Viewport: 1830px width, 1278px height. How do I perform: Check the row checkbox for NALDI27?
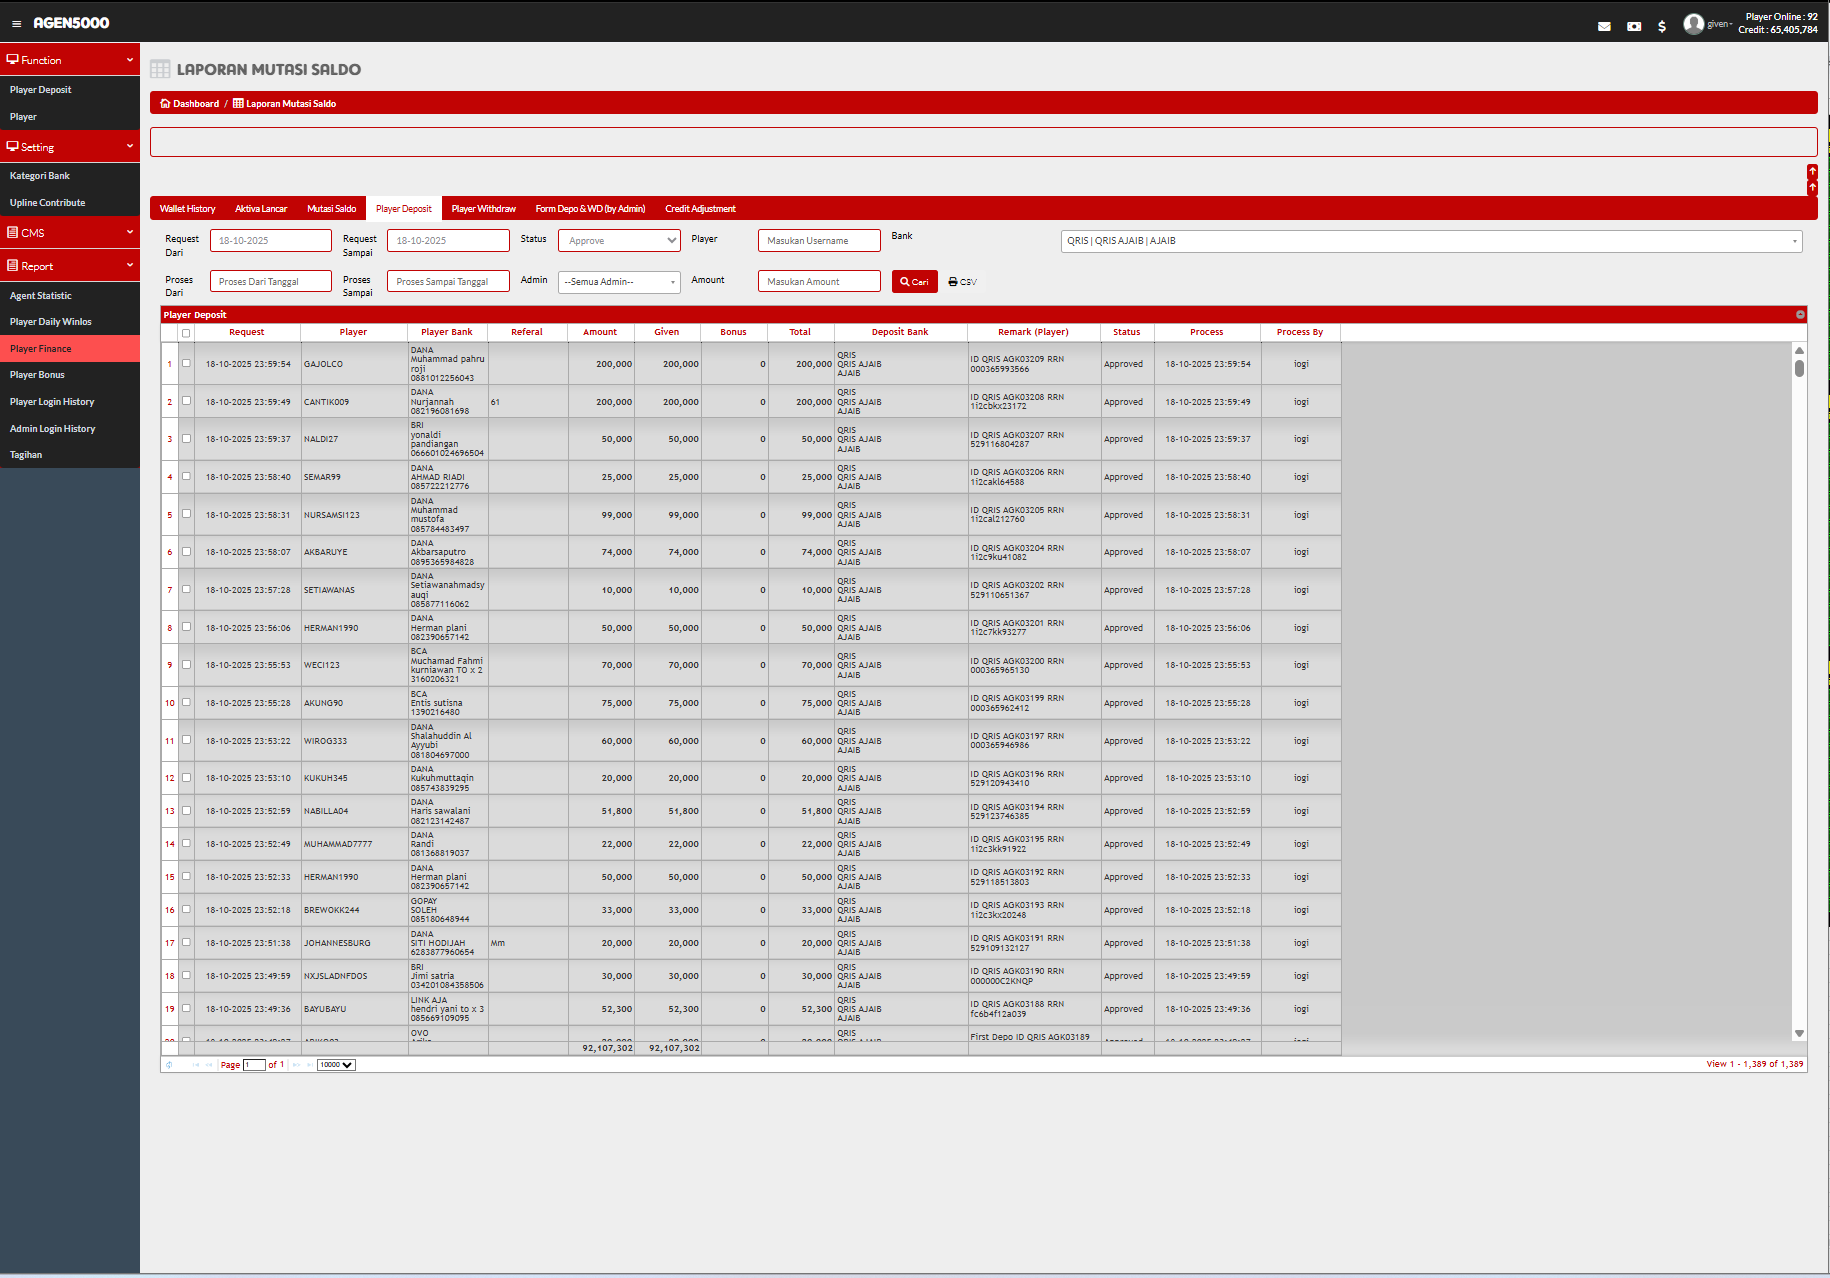(186, 438)
